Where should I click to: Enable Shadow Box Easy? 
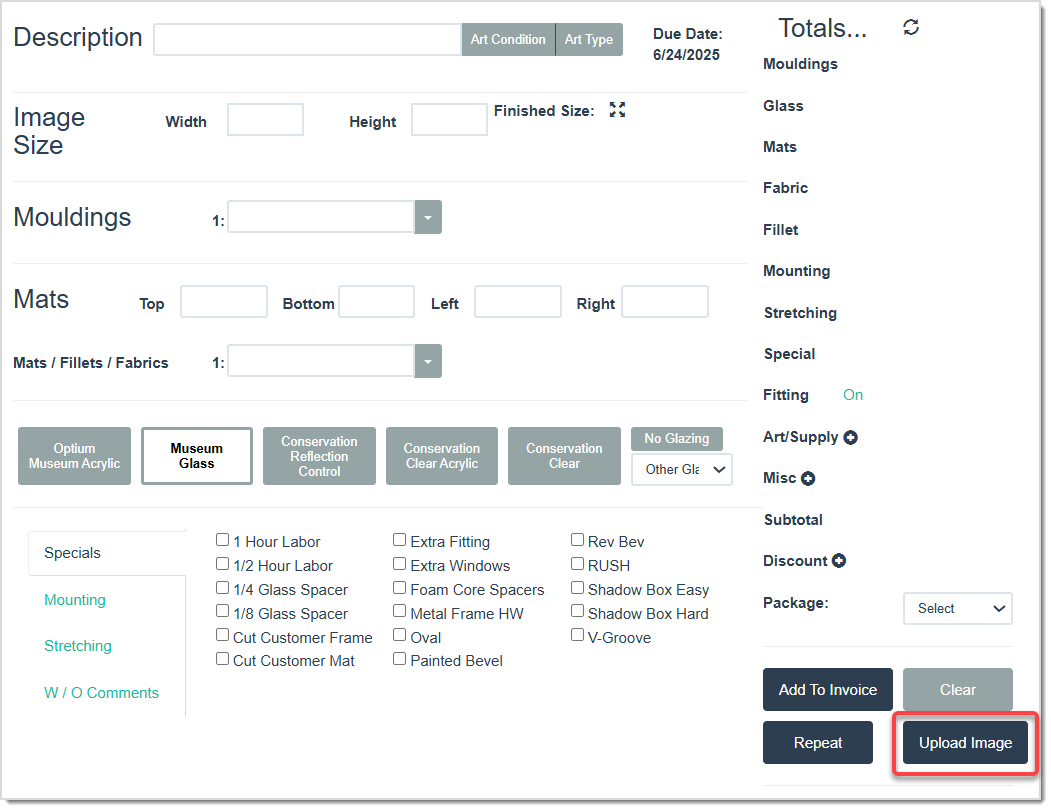click(577, 588)
